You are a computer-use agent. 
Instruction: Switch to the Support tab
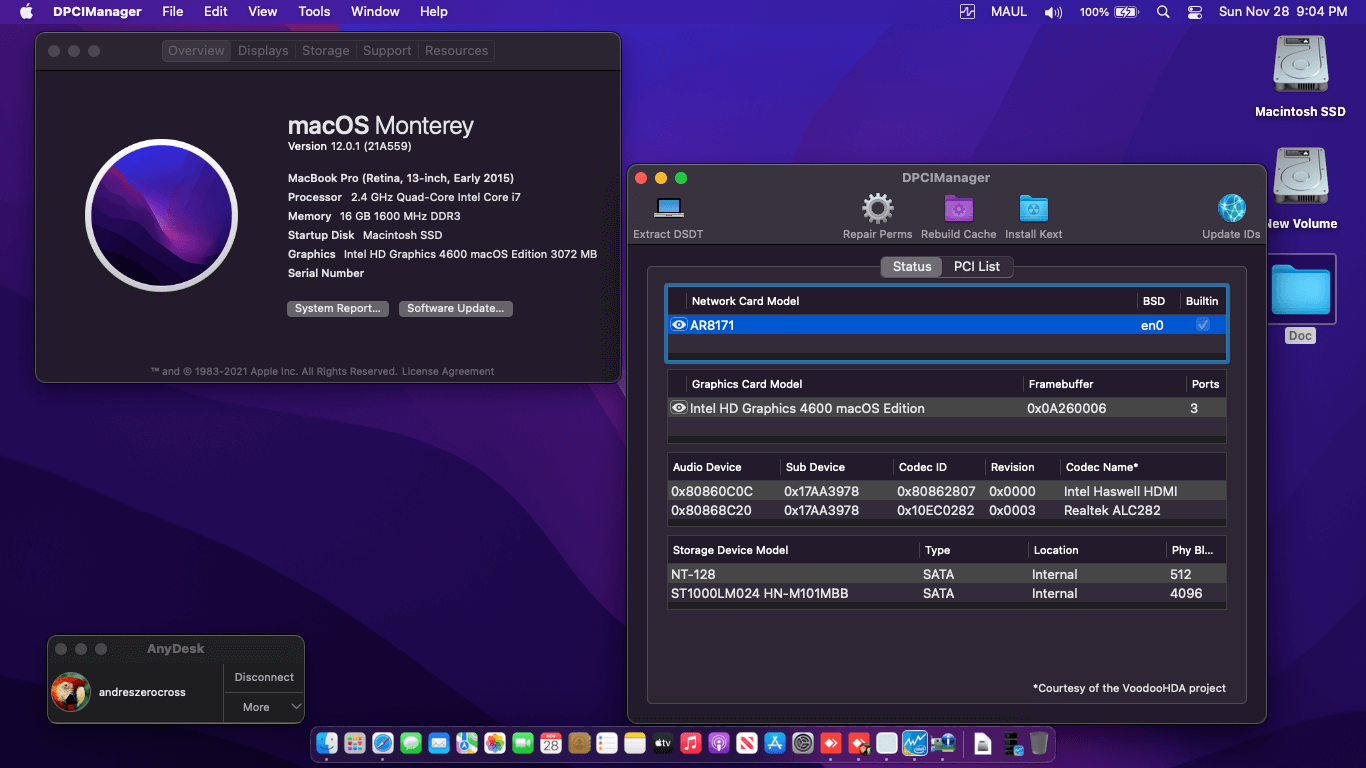(x=387, y=51)
